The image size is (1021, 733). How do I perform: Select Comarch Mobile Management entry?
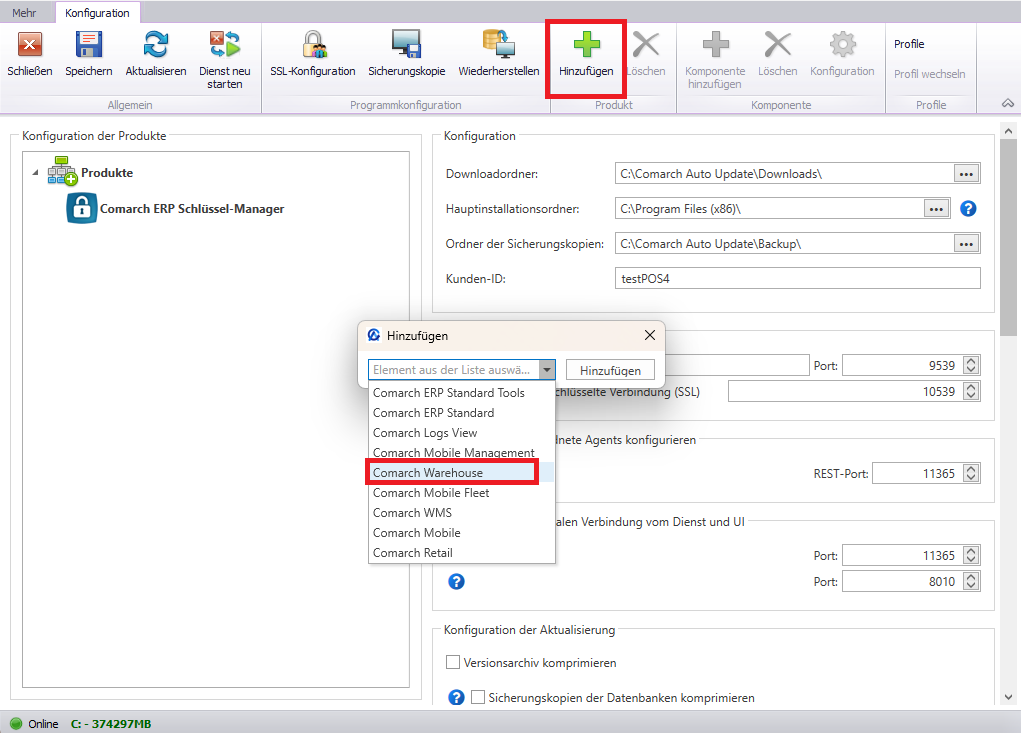(462, 452)
